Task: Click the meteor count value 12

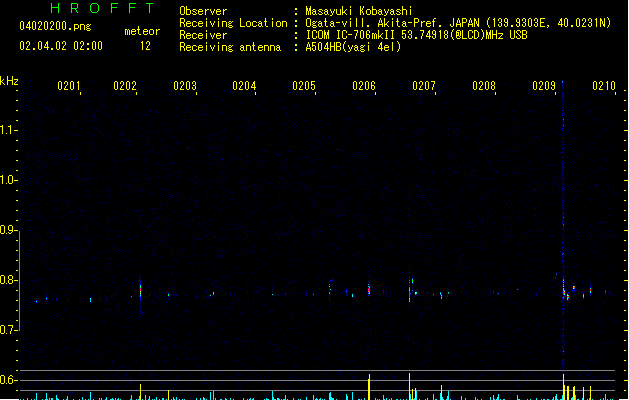Action: click(x=145, y=46)
